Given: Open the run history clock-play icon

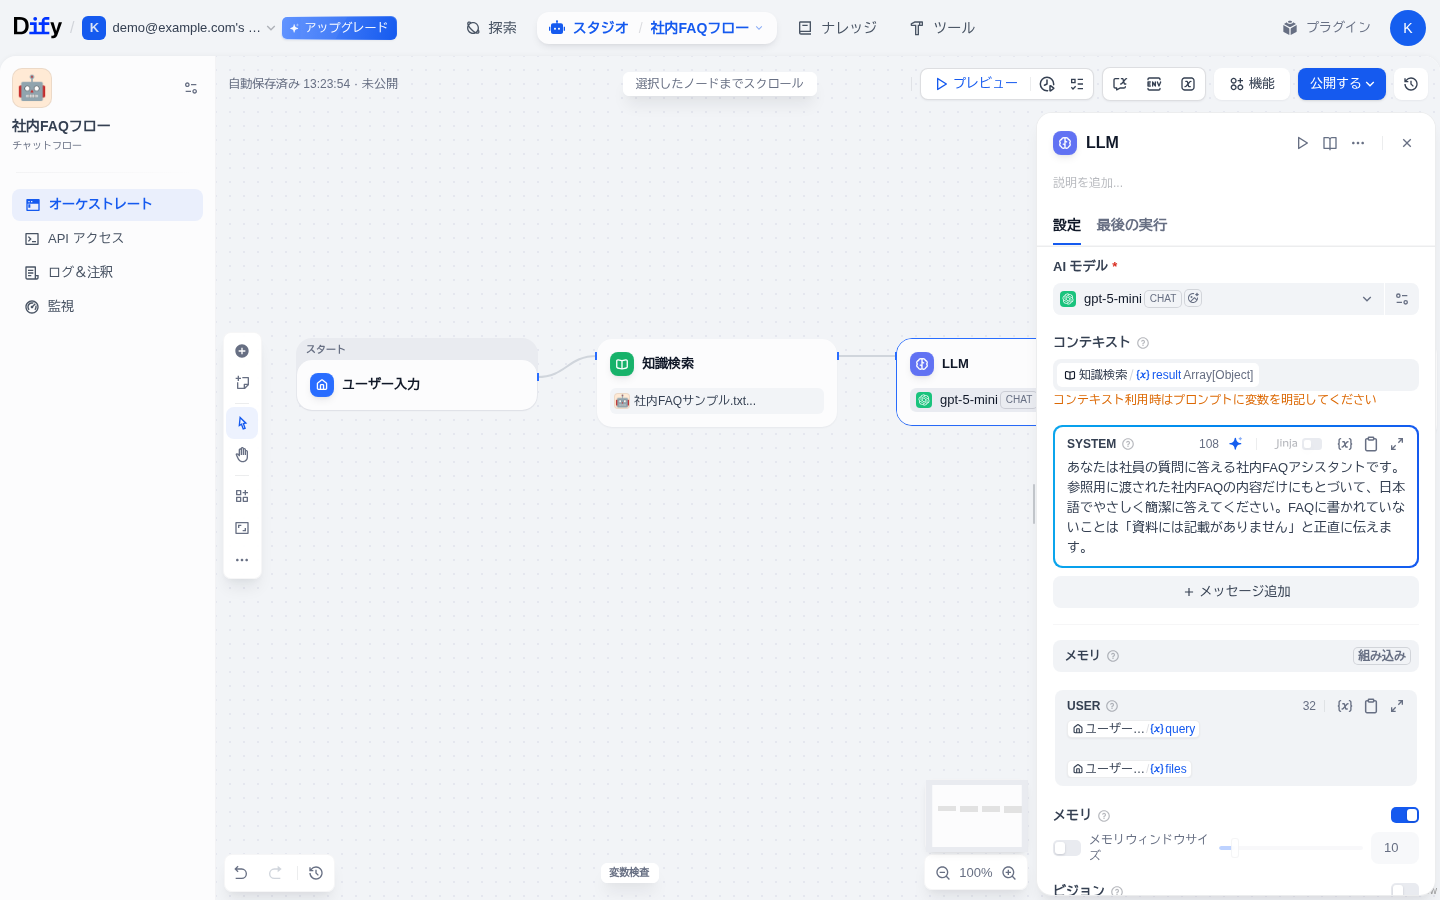Looking at the screenshot, I should 1047,84.
